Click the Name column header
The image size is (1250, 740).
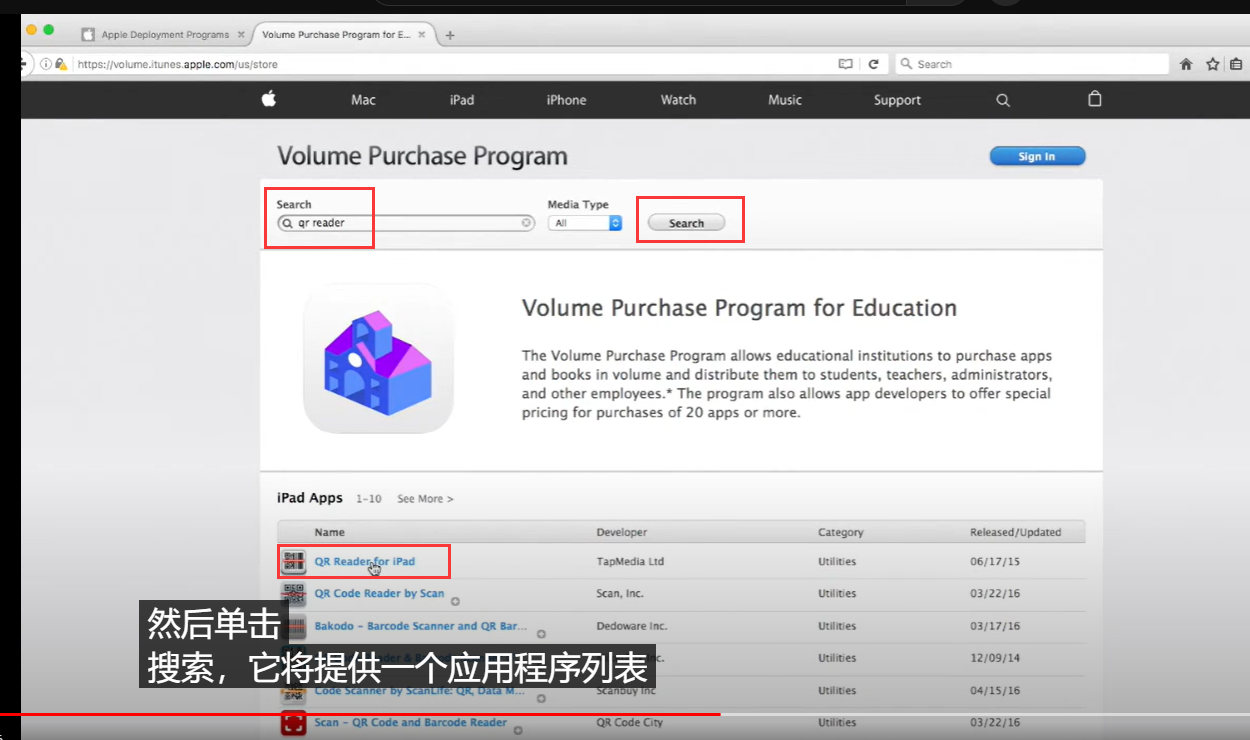pos(329,532)
